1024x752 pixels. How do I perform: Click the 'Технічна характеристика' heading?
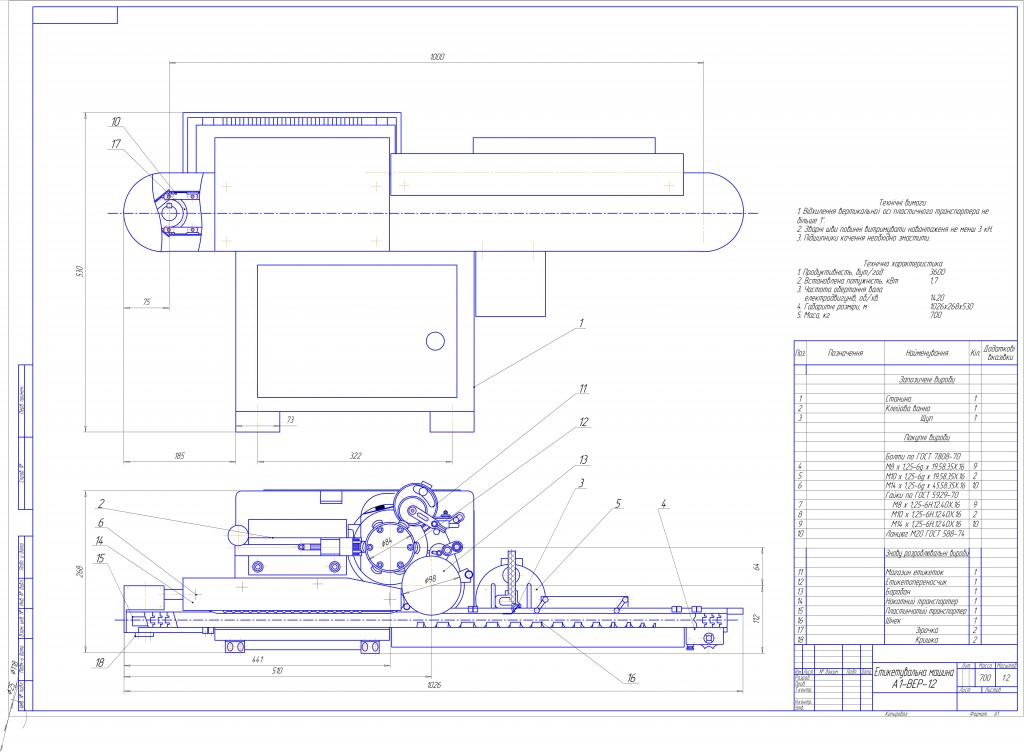pos(903,264)
